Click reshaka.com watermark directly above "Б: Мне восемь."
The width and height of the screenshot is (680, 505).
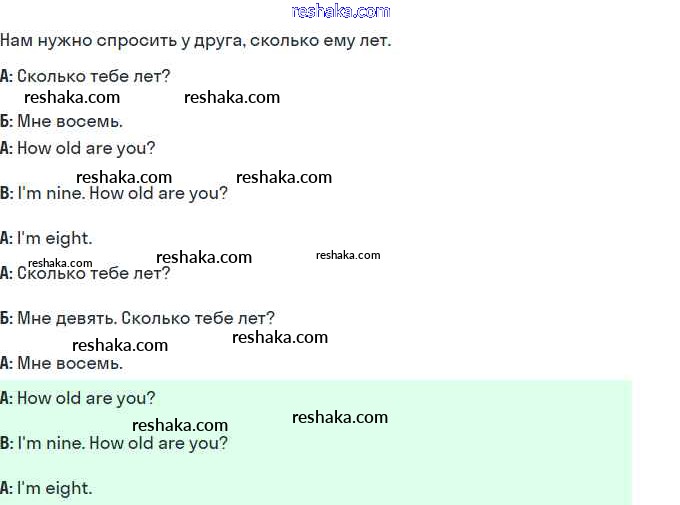72,98
